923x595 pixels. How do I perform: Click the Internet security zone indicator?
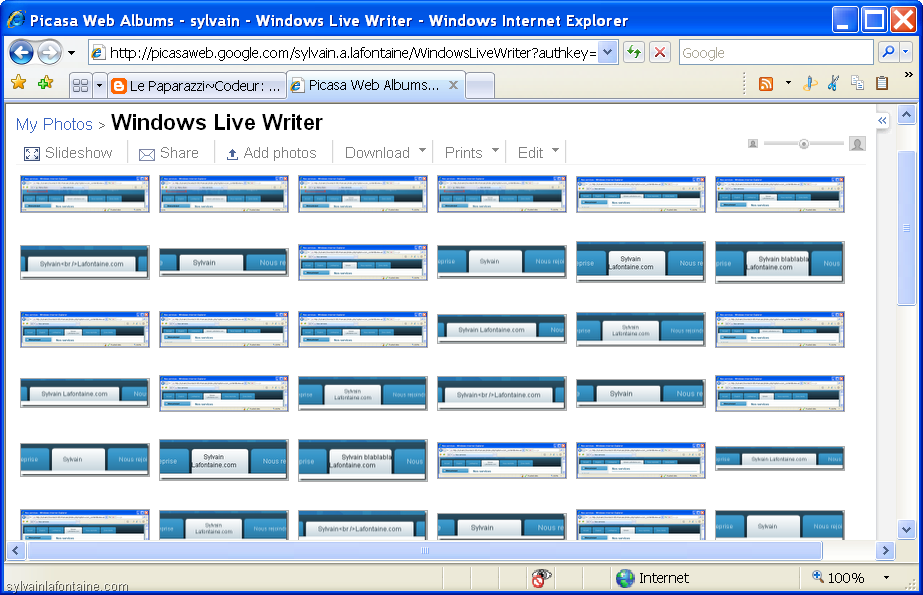(x=652, y=578)
